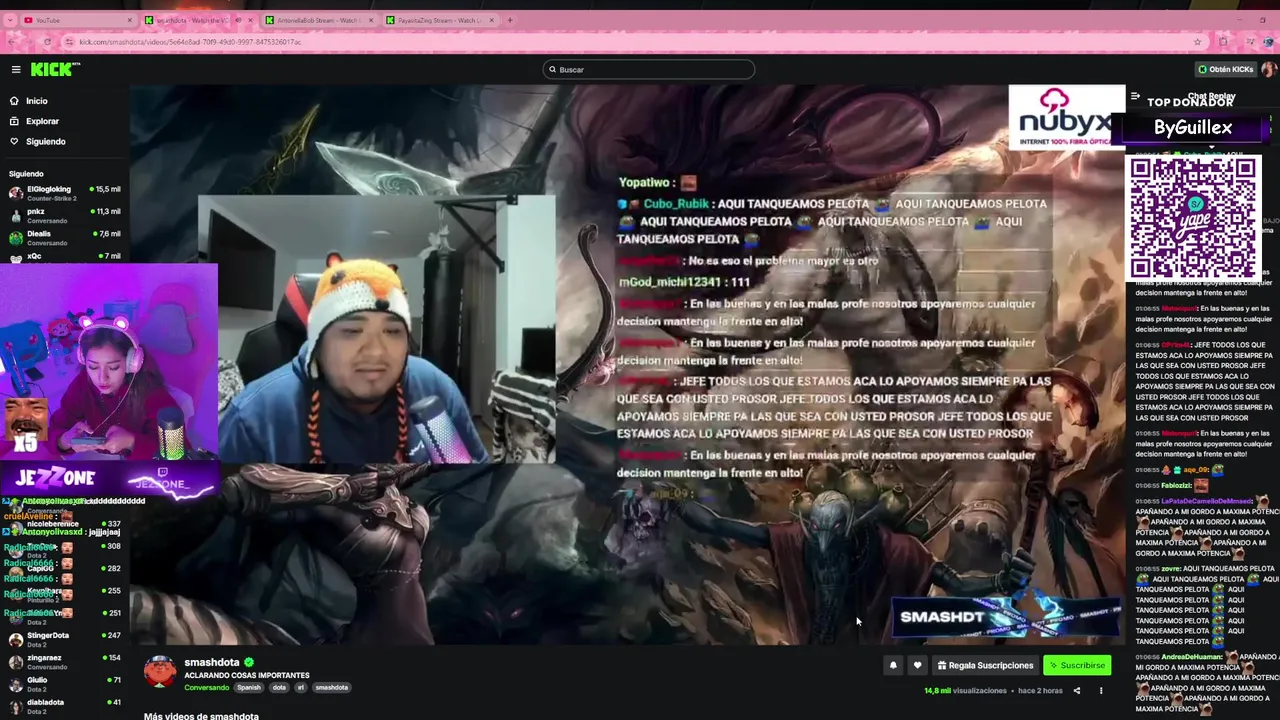Image resolution: width=1280 pixels, height=720 pixels.
Task: Open smashdota channel name link
Action: (x=212, y=662)
